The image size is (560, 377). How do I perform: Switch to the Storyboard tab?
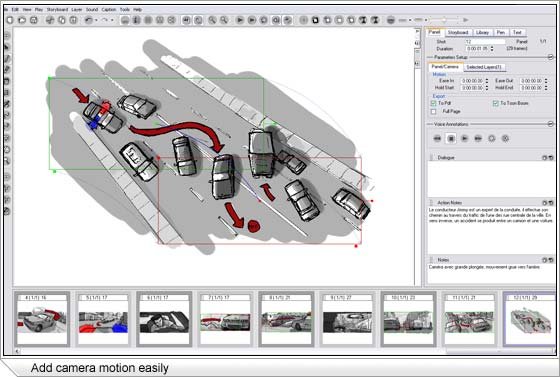[x=458, y=32]
